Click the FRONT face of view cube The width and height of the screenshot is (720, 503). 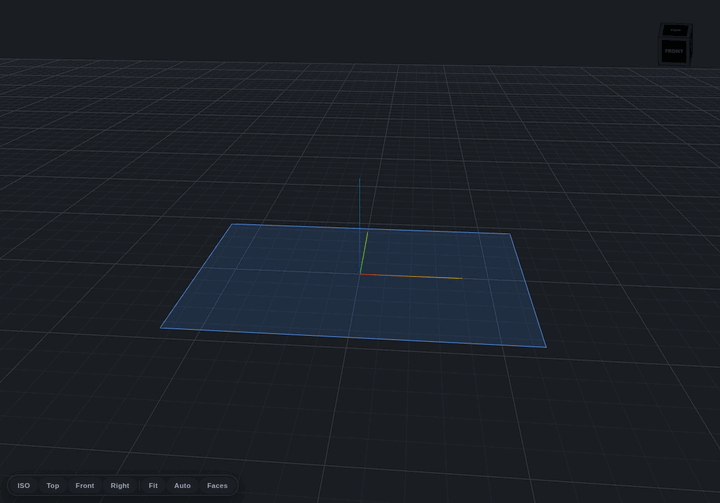674,51
